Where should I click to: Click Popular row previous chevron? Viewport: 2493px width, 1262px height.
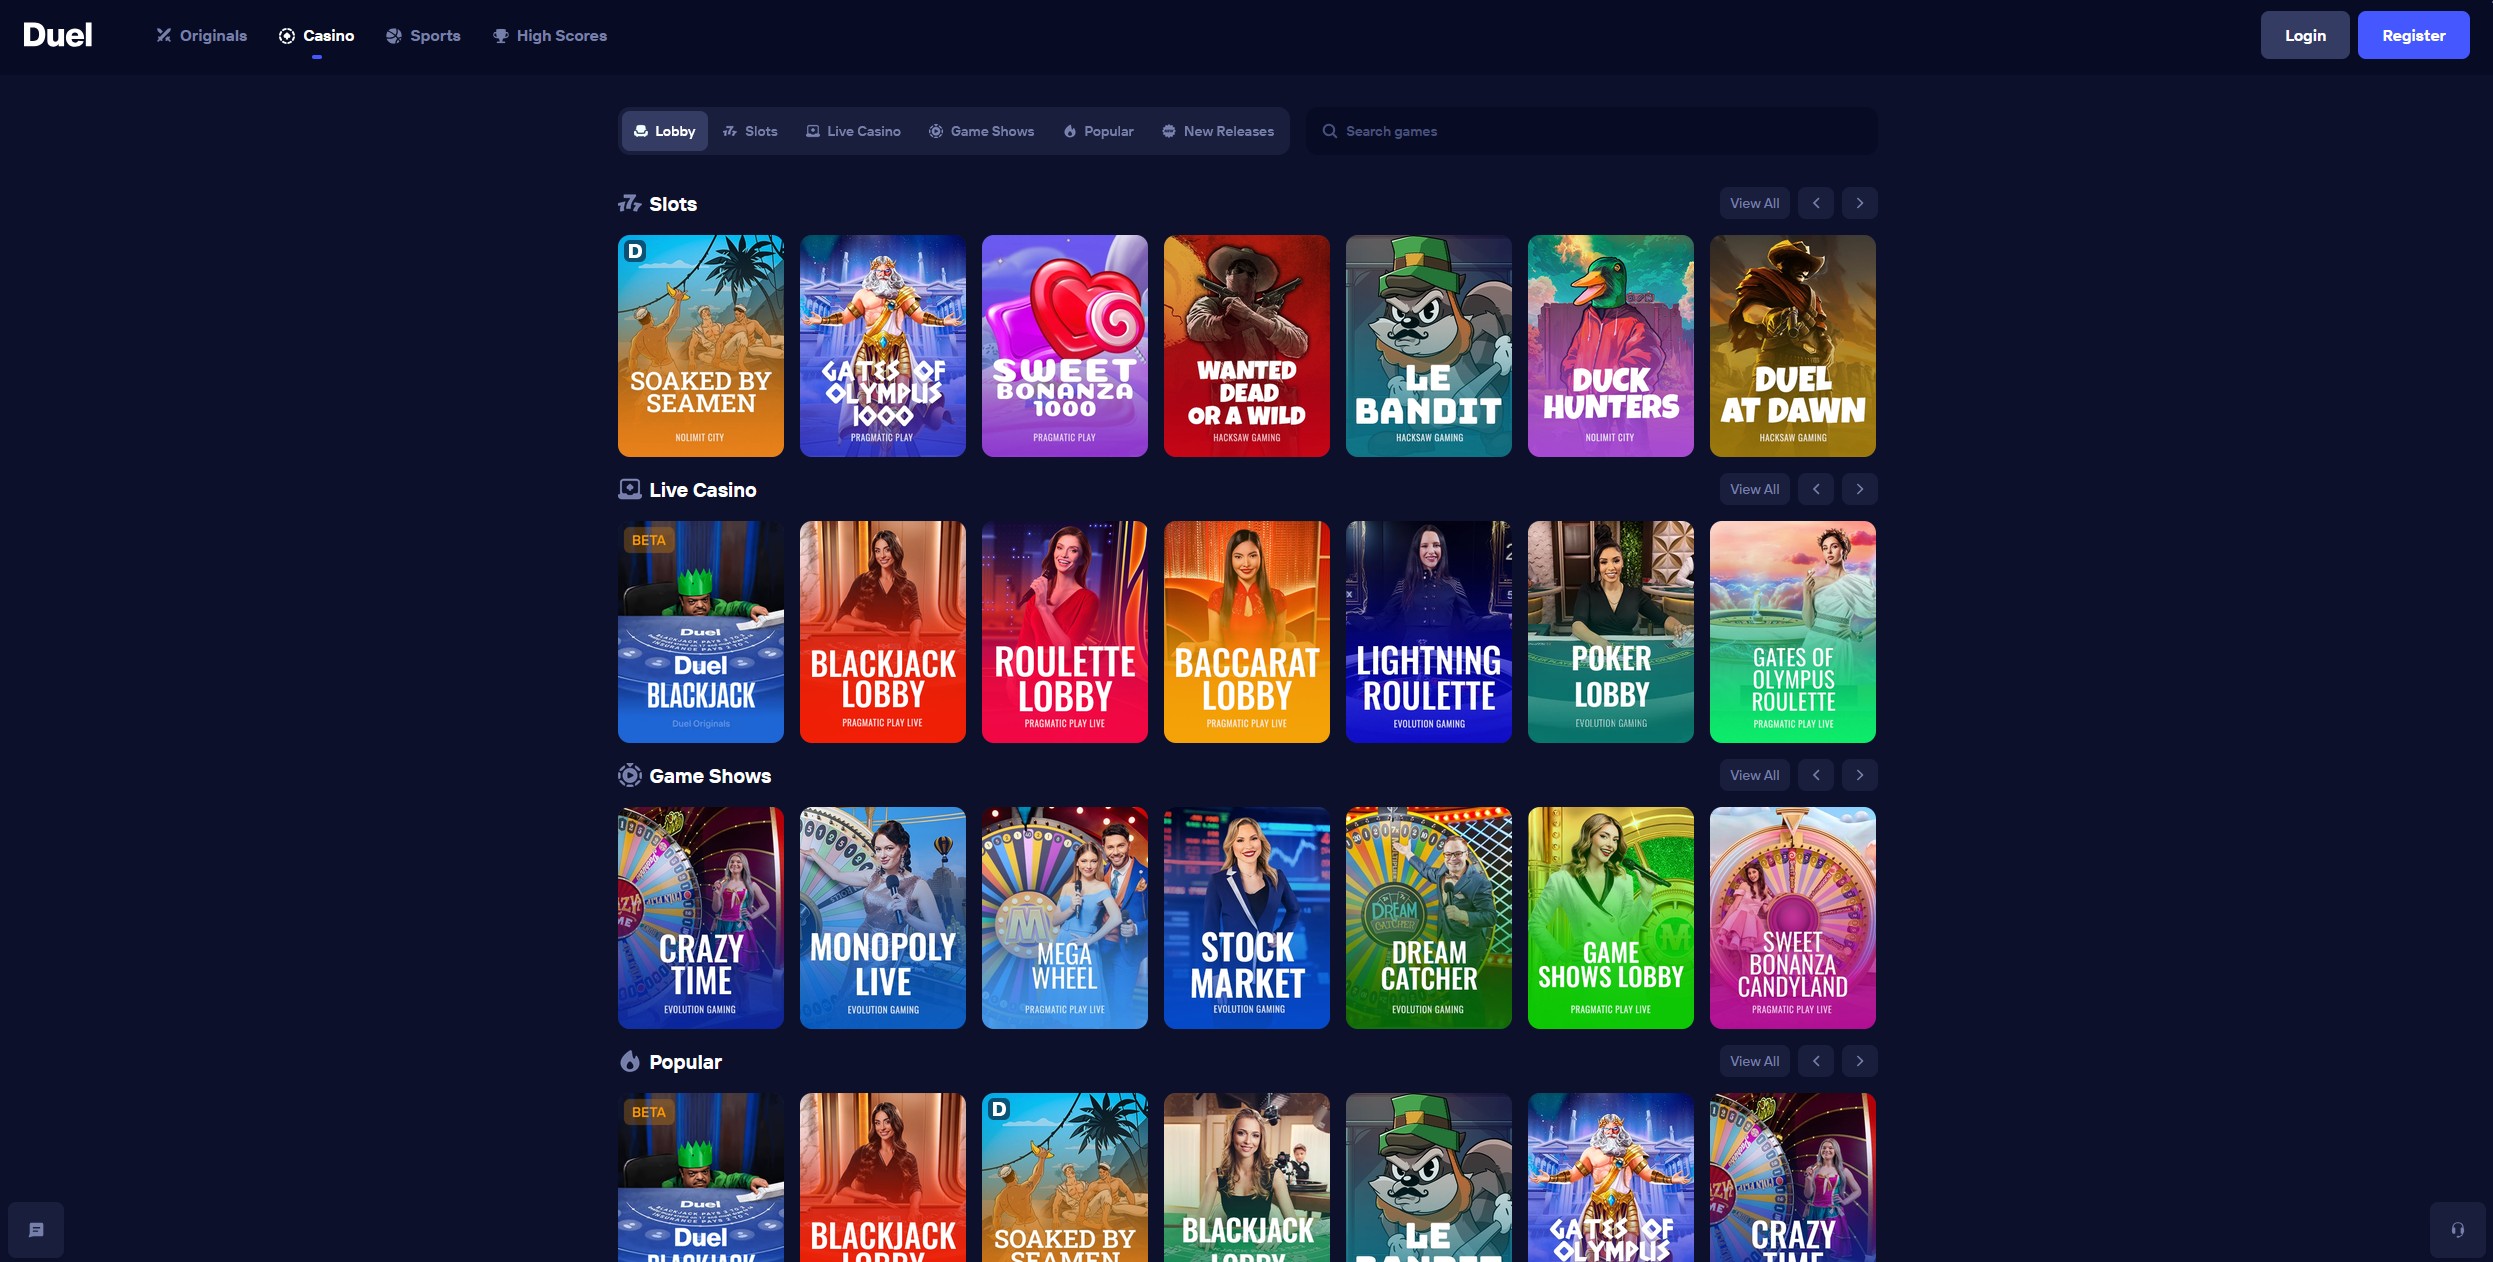(1816, 1061)
